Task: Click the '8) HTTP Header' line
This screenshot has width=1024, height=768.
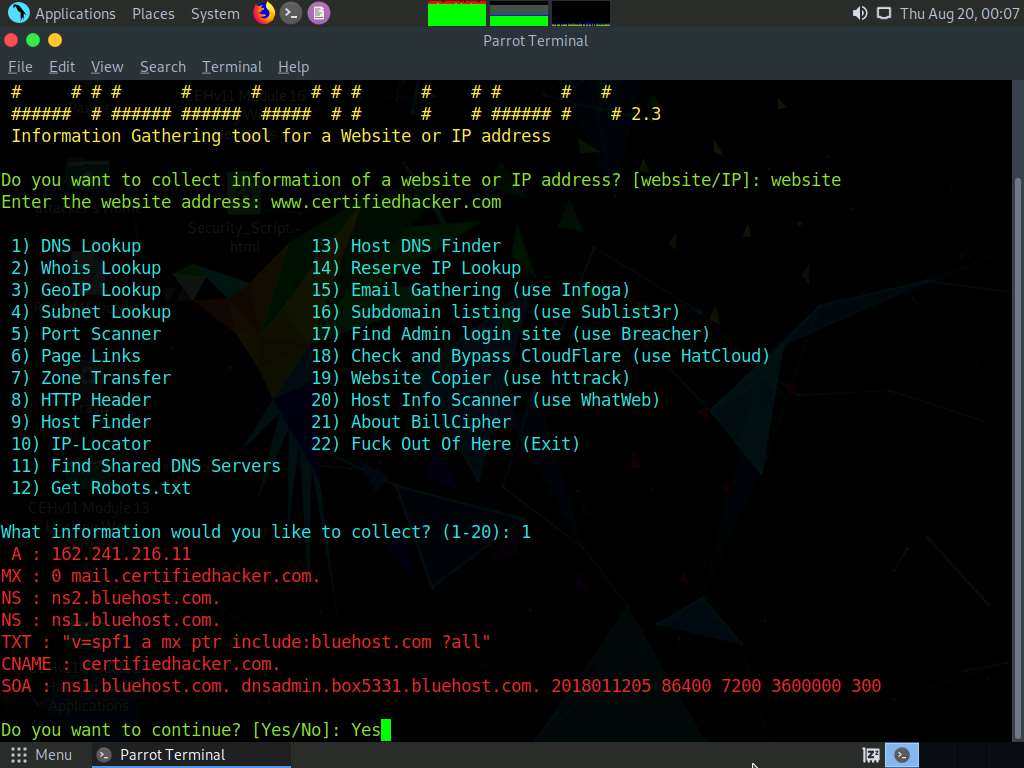Action: point(81,400)
